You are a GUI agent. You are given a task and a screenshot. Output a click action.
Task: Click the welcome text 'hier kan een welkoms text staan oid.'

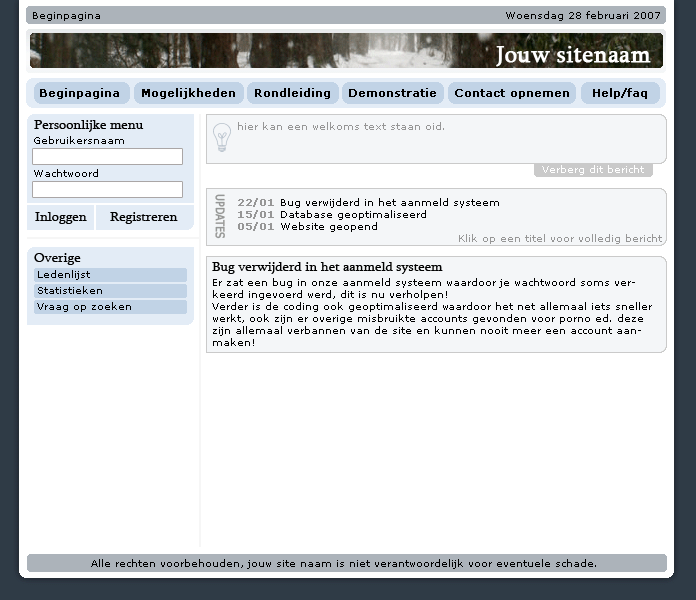[341, 126]
